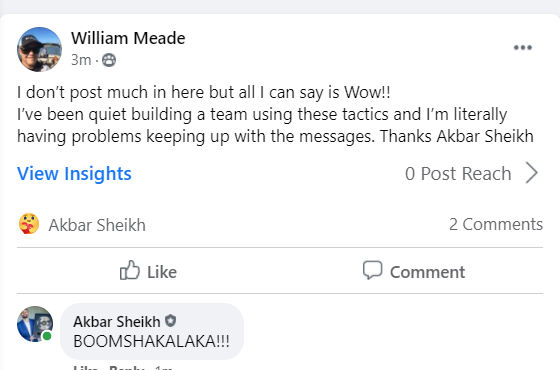
Task: Click the green online status dot
Action: (x=47, y=336)
